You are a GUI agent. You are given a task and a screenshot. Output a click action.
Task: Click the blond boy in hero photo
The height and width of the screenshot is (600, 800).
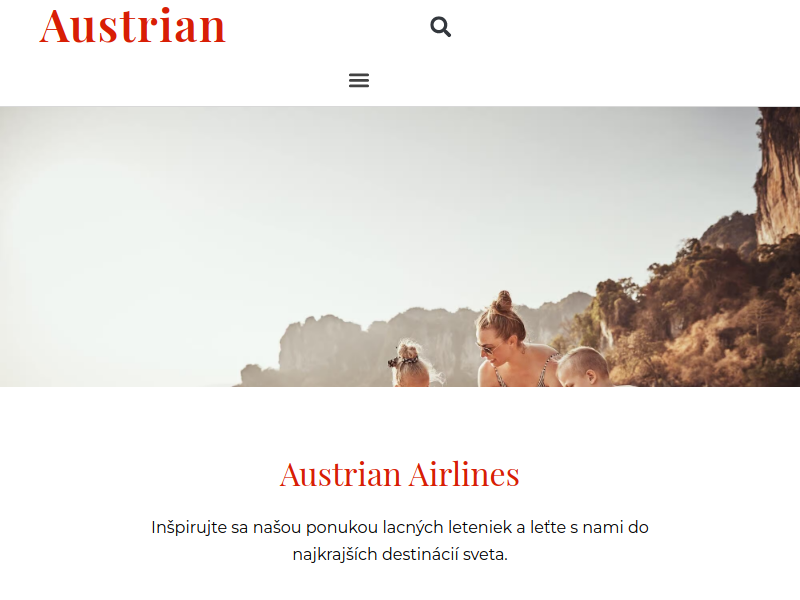coord(582,367)
